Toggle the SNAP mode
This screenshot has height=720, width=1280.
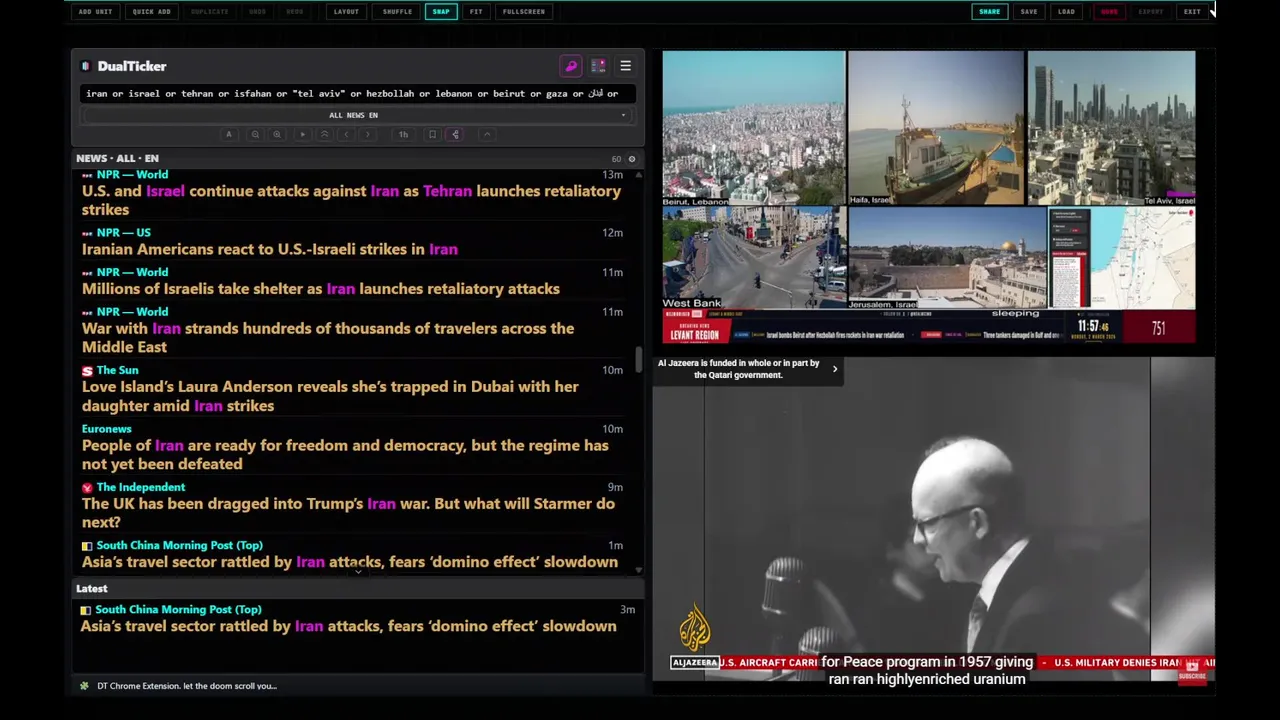[441, 12]
